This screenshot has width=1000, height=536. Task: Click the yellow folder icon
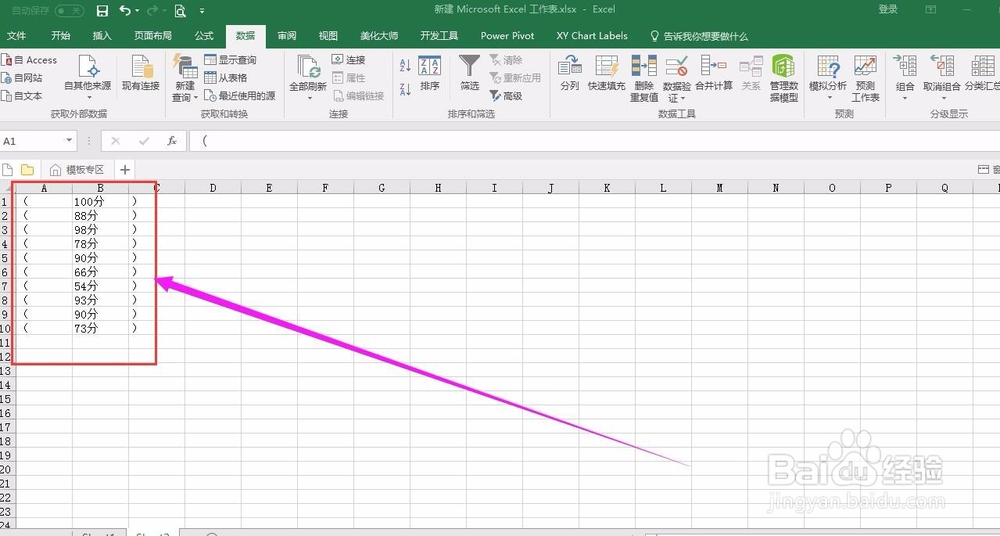pos(27,170)
